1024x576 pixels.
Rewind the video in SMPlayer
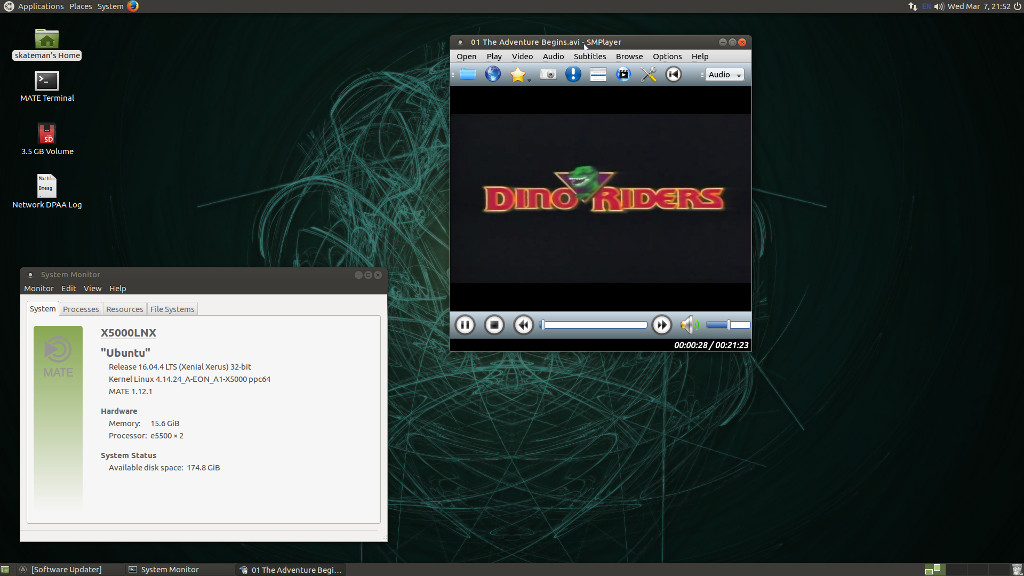click(523, 325)
